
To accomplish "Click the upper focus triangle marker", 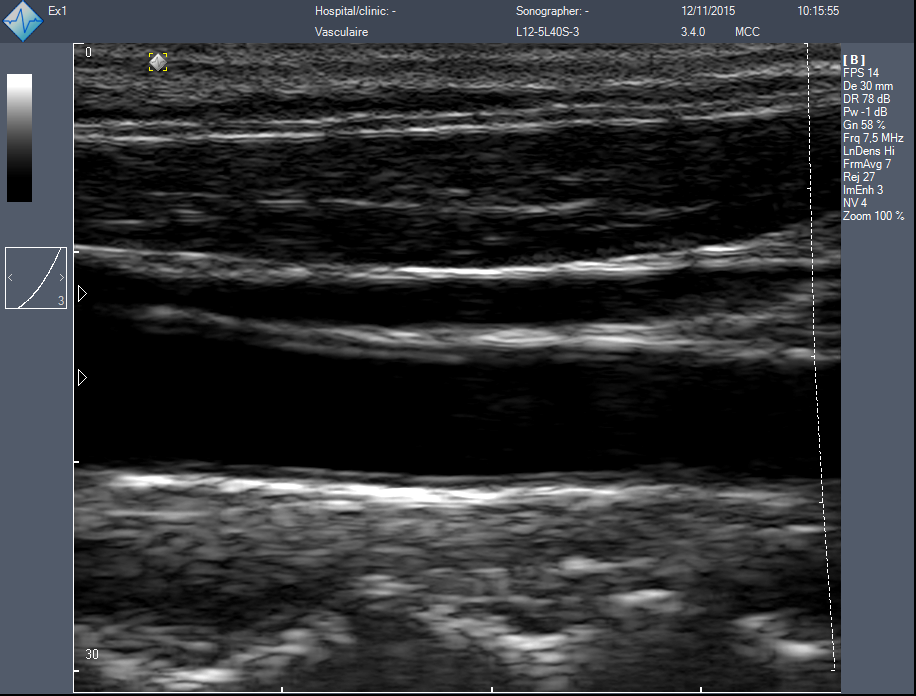I will click(82, 293).
